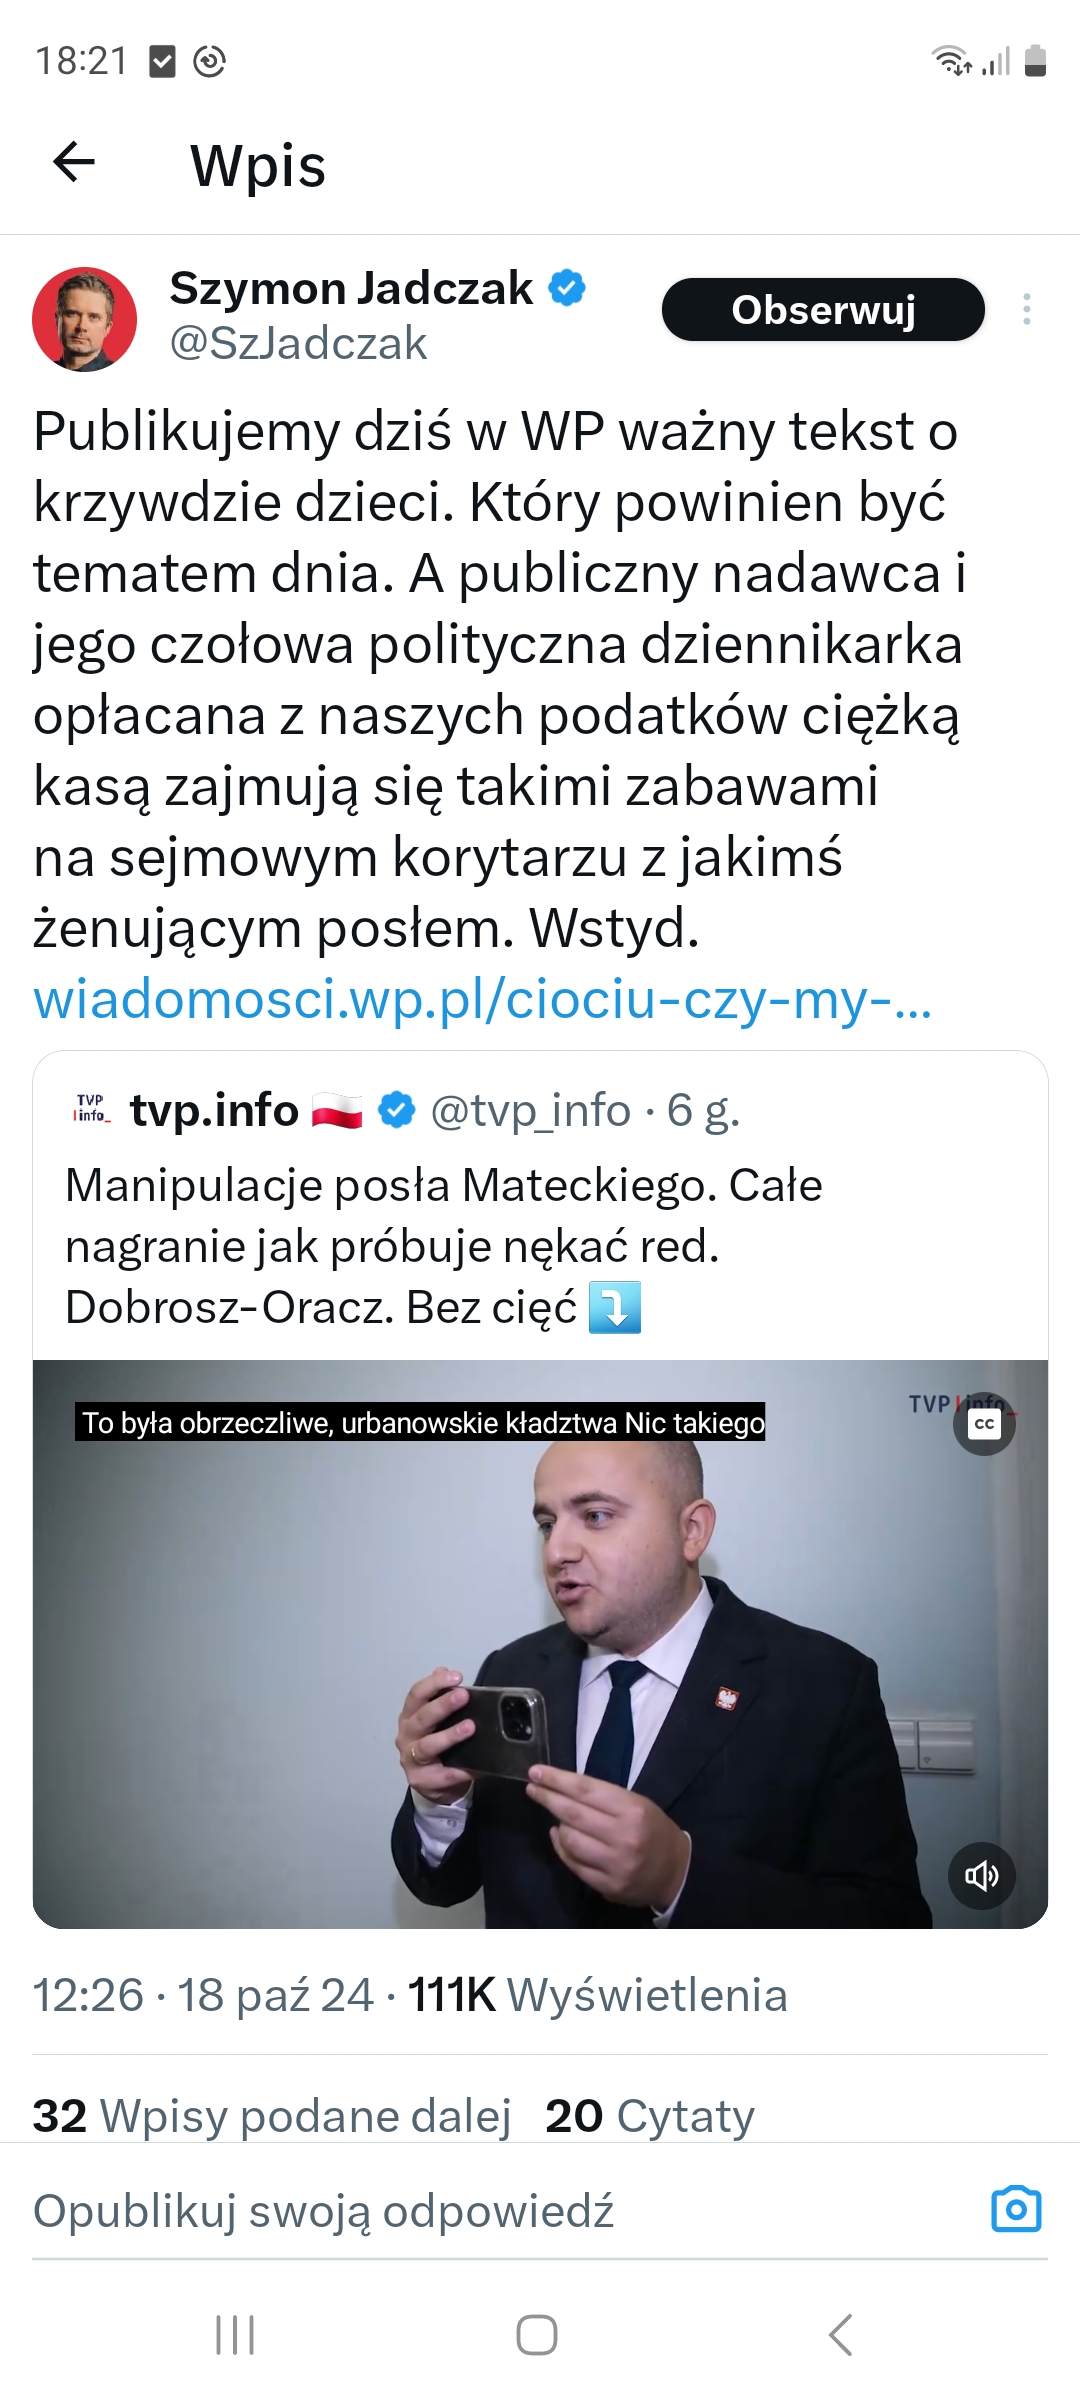This screenshot has width=1080, height=2400.
Task: Follow the account with the Obserwuj button
Action: pyautogui.click(x=823, y=310)
